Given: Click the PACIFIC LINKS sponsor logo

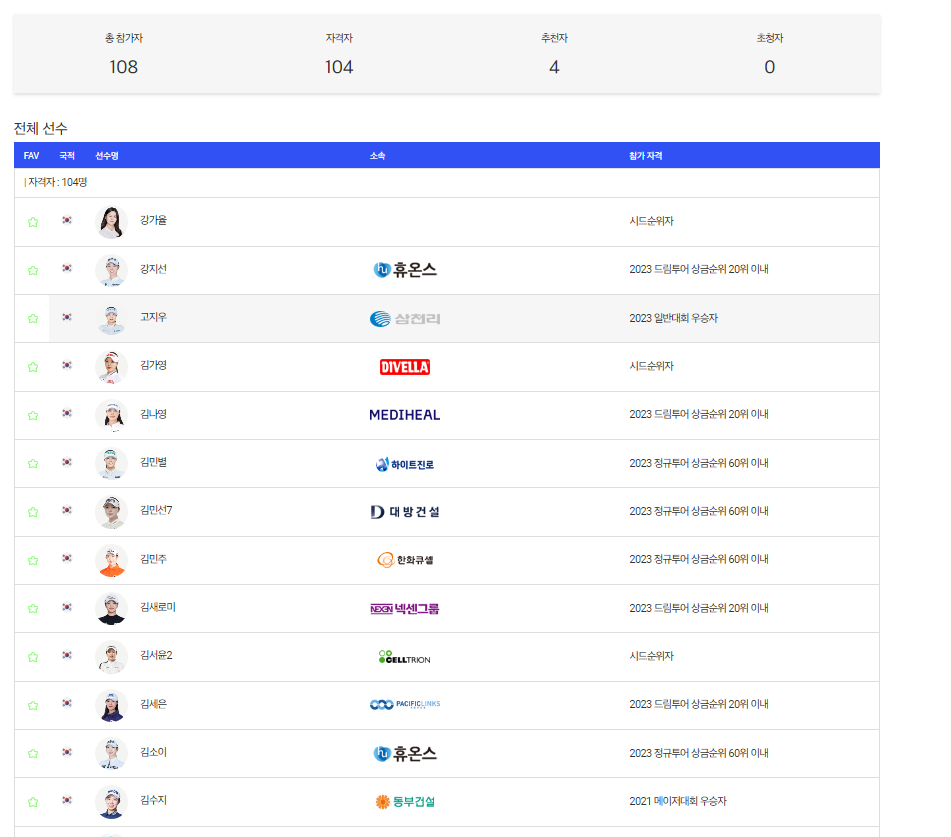Looking at the screenshot, I should coord(405,704).
